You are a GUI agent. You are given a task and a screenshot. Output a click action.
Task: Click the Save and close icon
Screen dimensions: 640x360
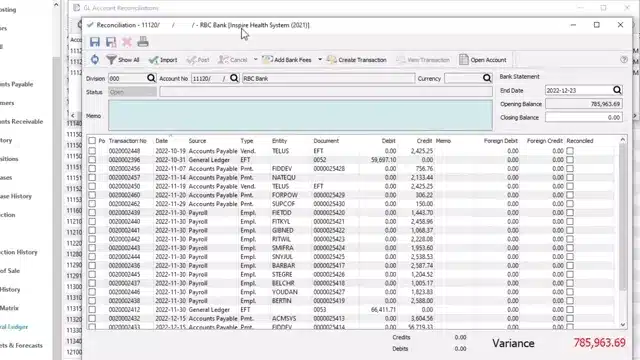111,42
